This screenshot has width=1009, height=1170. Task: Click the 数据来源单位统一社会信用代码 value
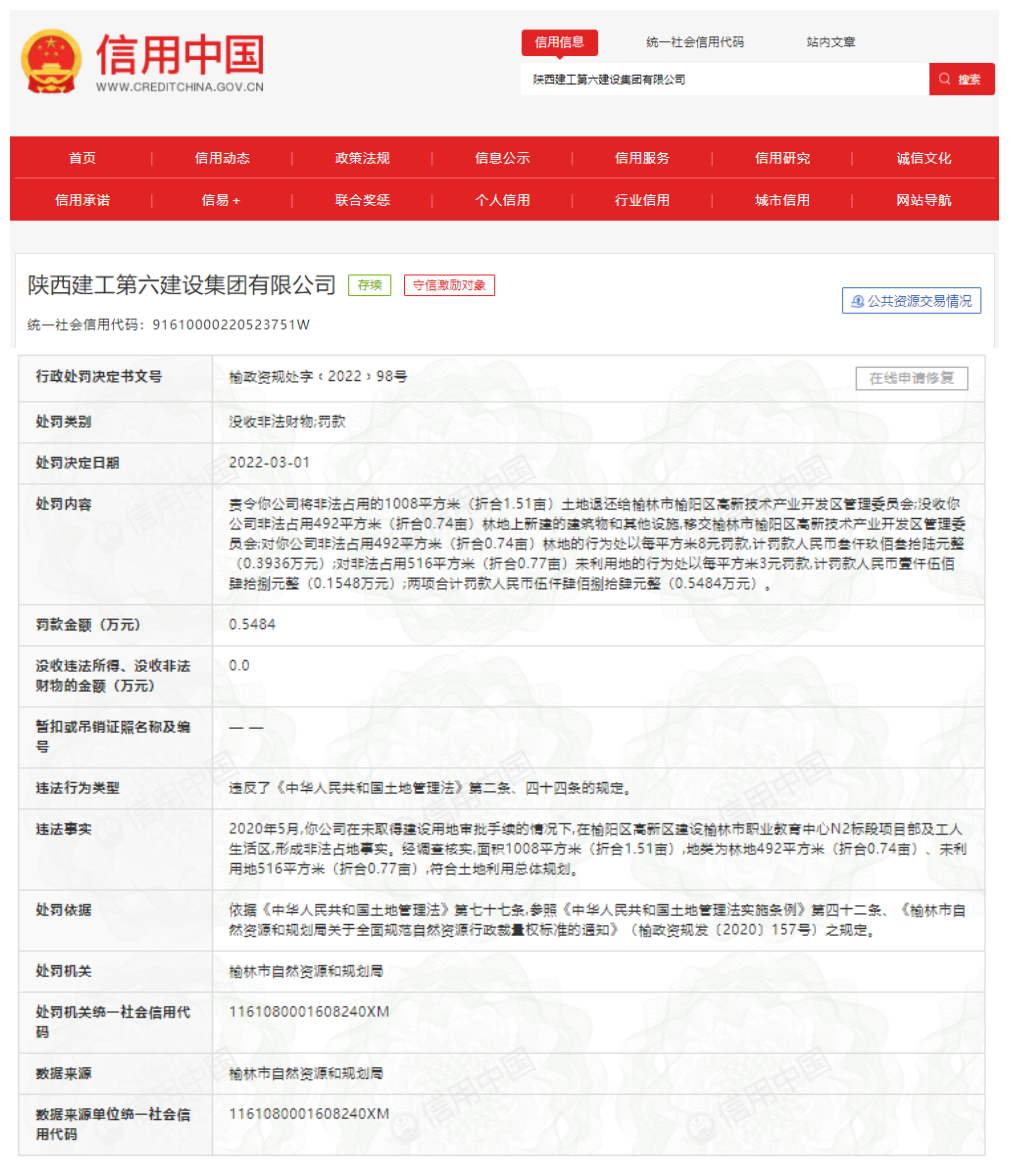point(309,1114)
